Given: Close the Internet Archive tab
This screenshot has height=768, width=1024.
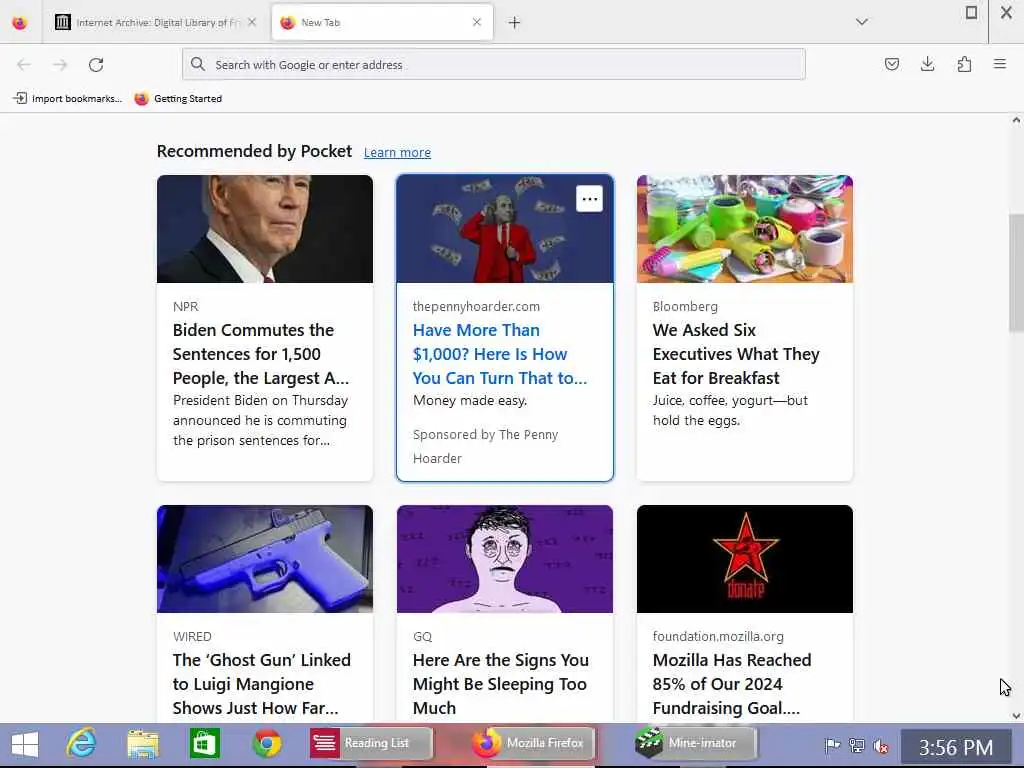Looking at the screenshot, I should pos(252,22).
